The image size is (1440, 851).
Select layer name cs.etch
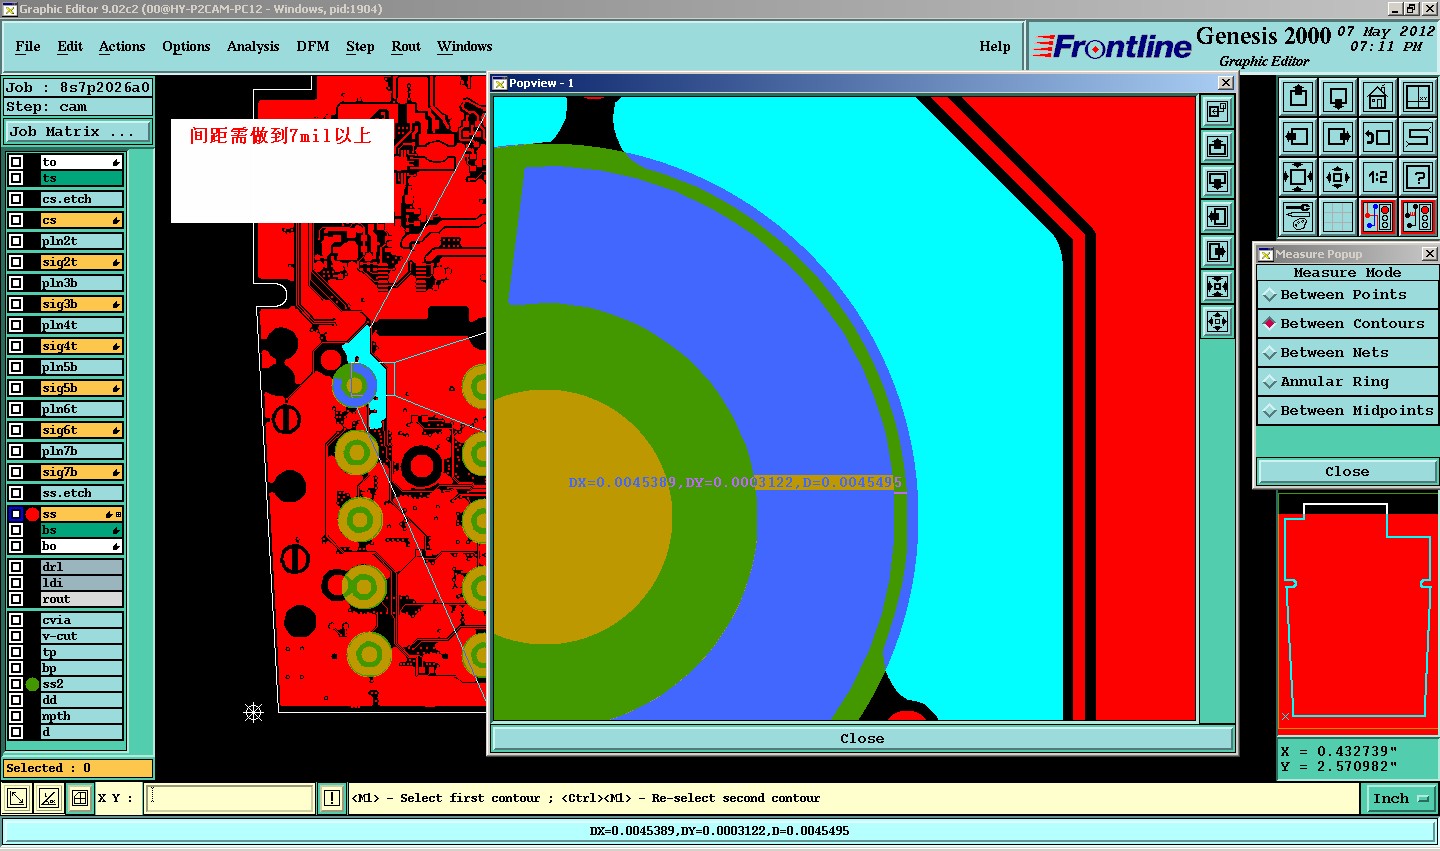coord(81,199)
